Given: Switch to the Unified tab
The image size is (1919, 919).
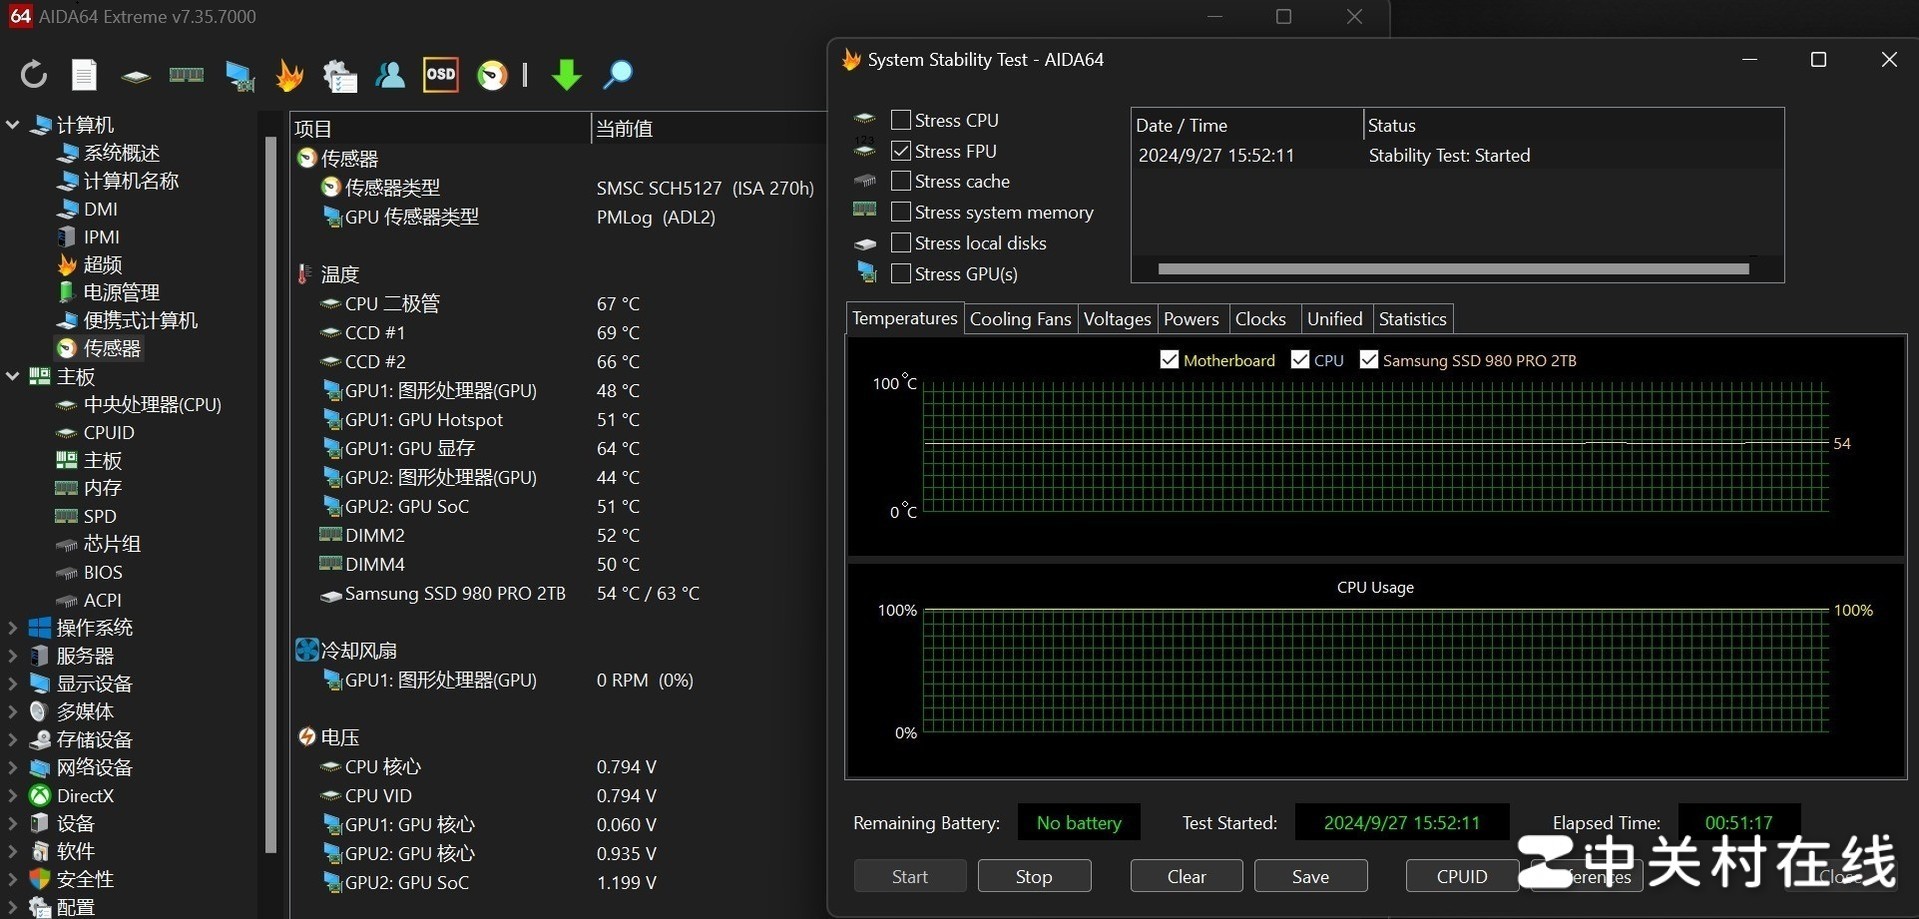Looking at the screenshot, I should [1335, 319].
